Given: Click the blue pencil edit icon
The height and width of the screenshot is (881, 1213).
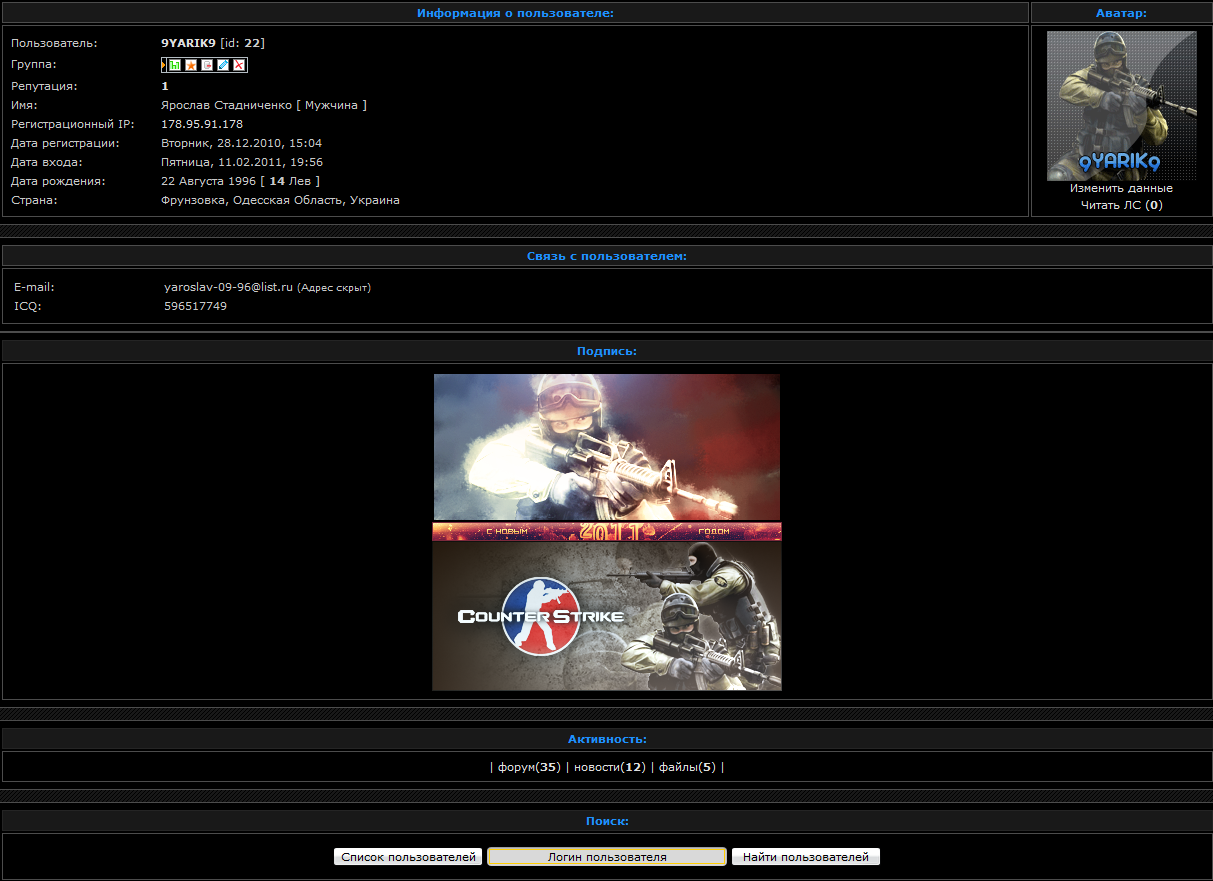Looking at the screenshot, I should tap(223, 65).
